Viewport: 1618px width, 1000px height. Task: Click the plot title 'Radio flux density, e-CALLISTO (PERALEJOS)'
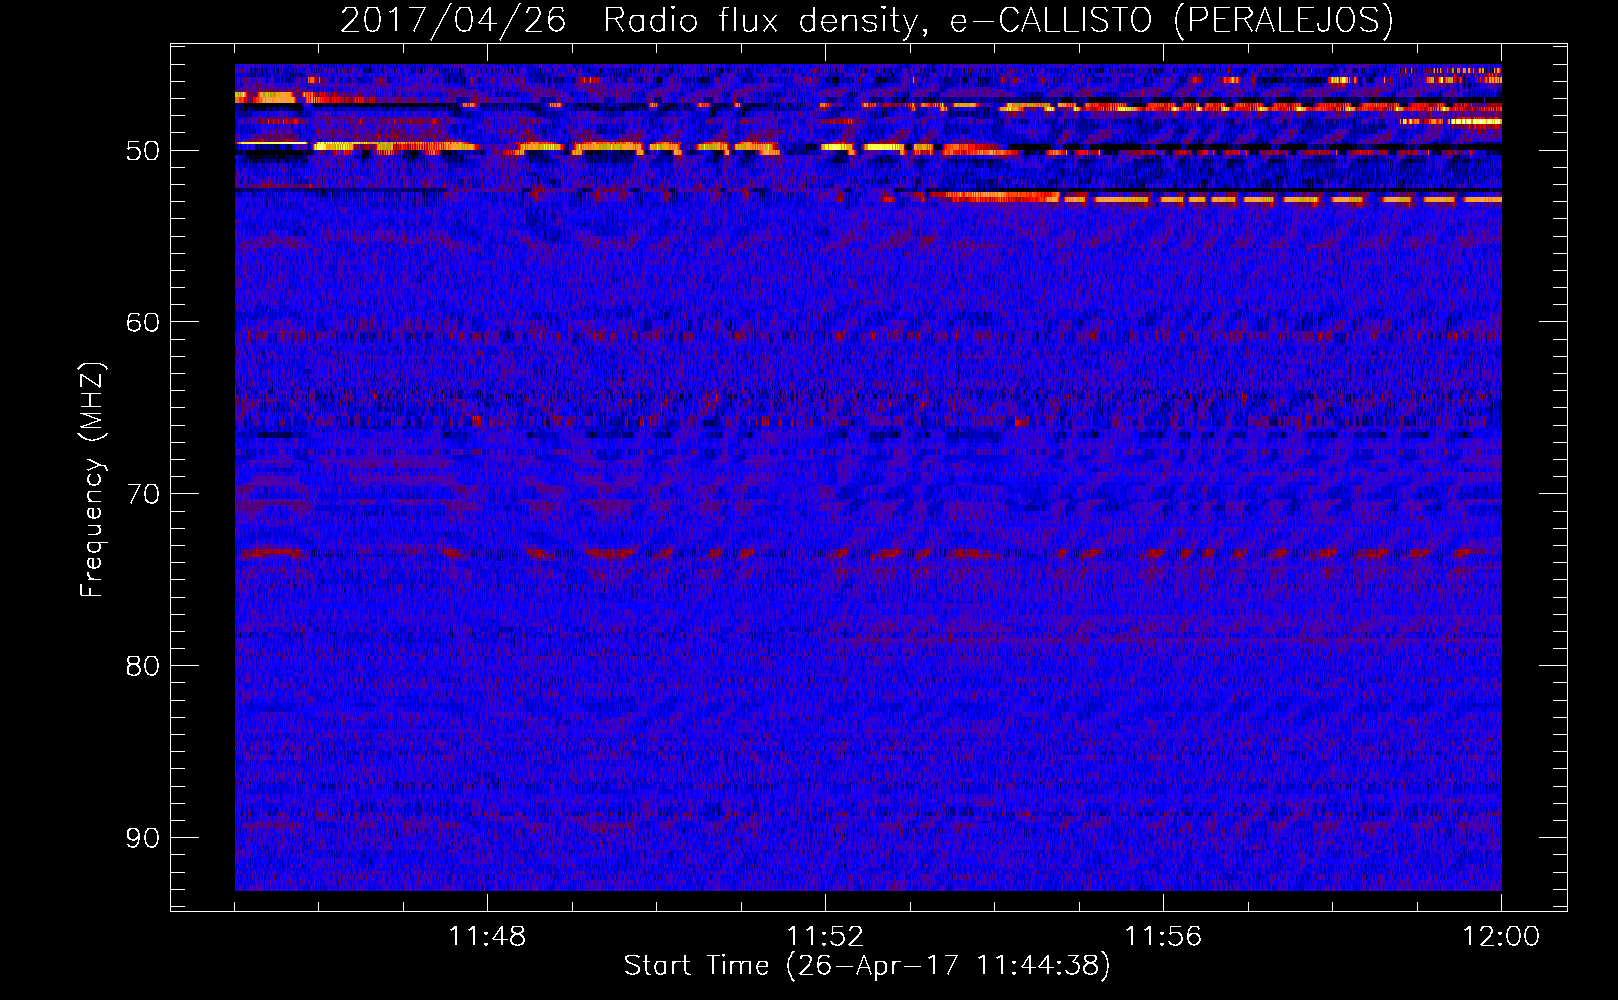[x=998, y=21]
